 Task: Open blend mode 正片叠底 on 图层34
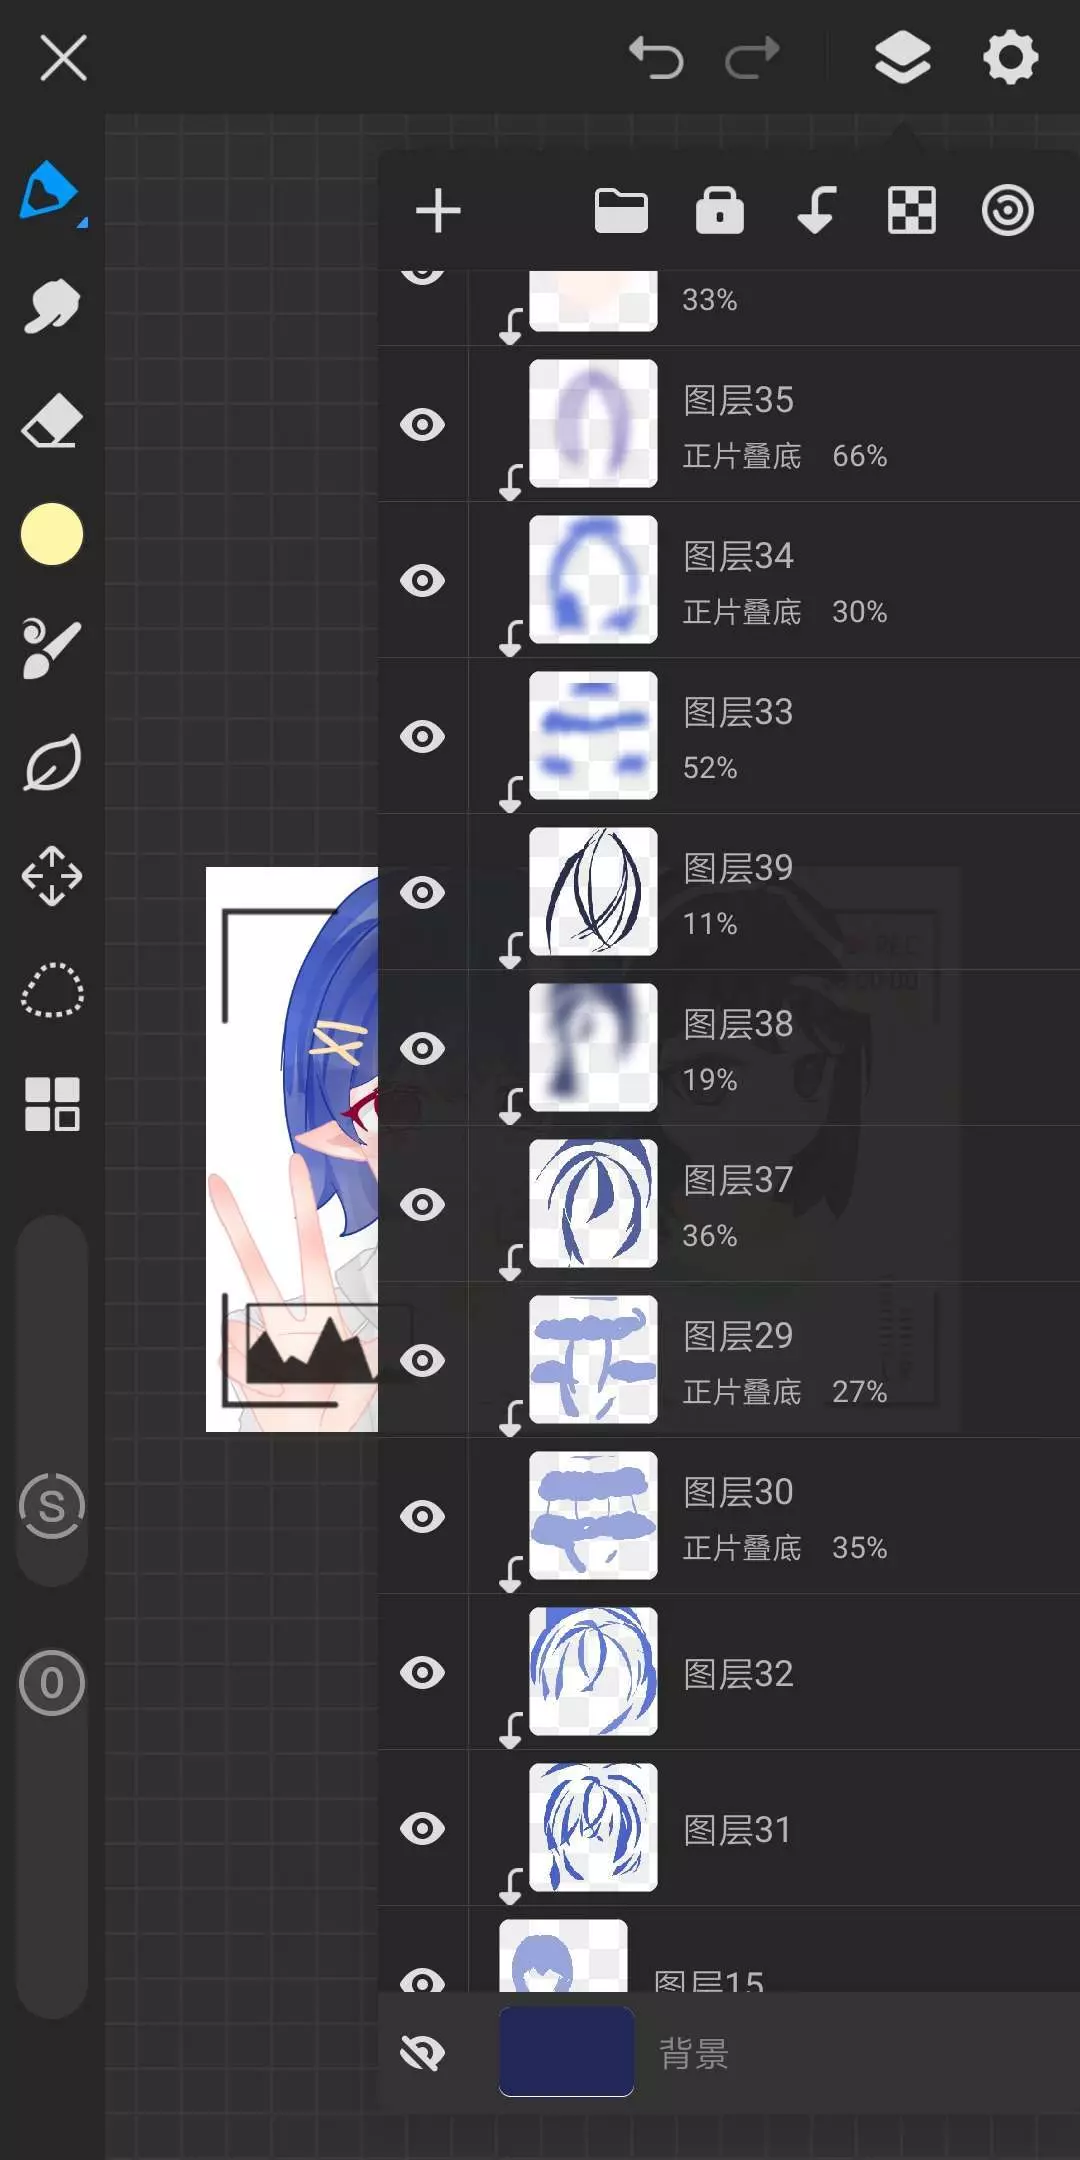[x=742, y=612]
